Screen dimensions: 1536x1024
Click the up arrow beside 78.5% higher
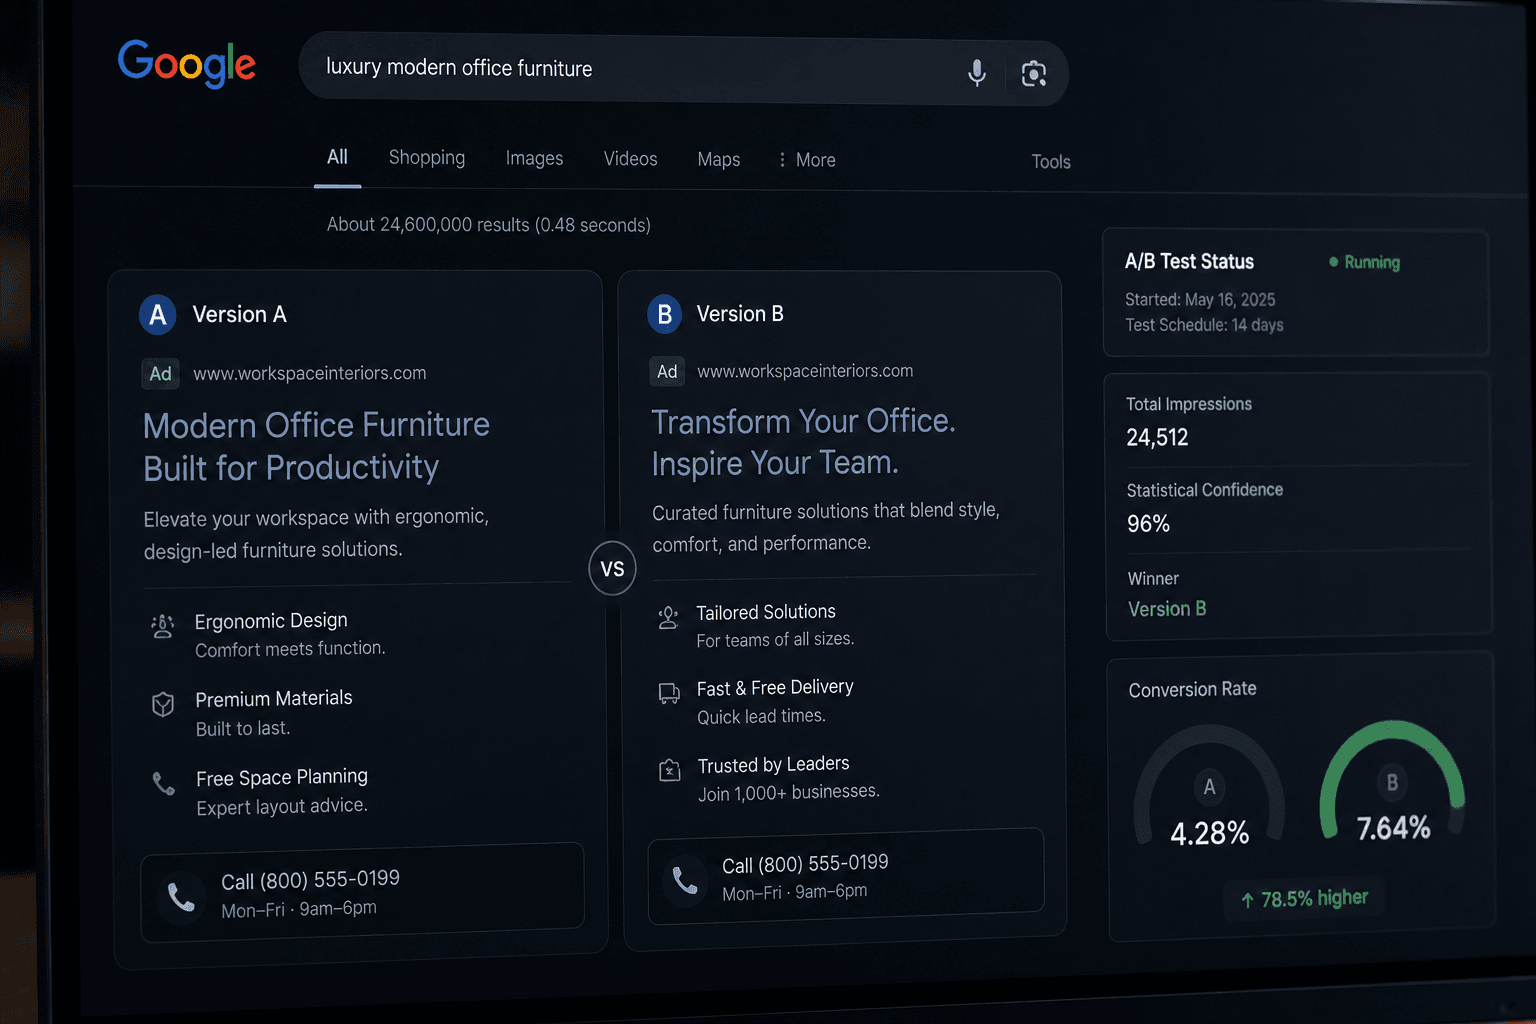coord(1247,900)
